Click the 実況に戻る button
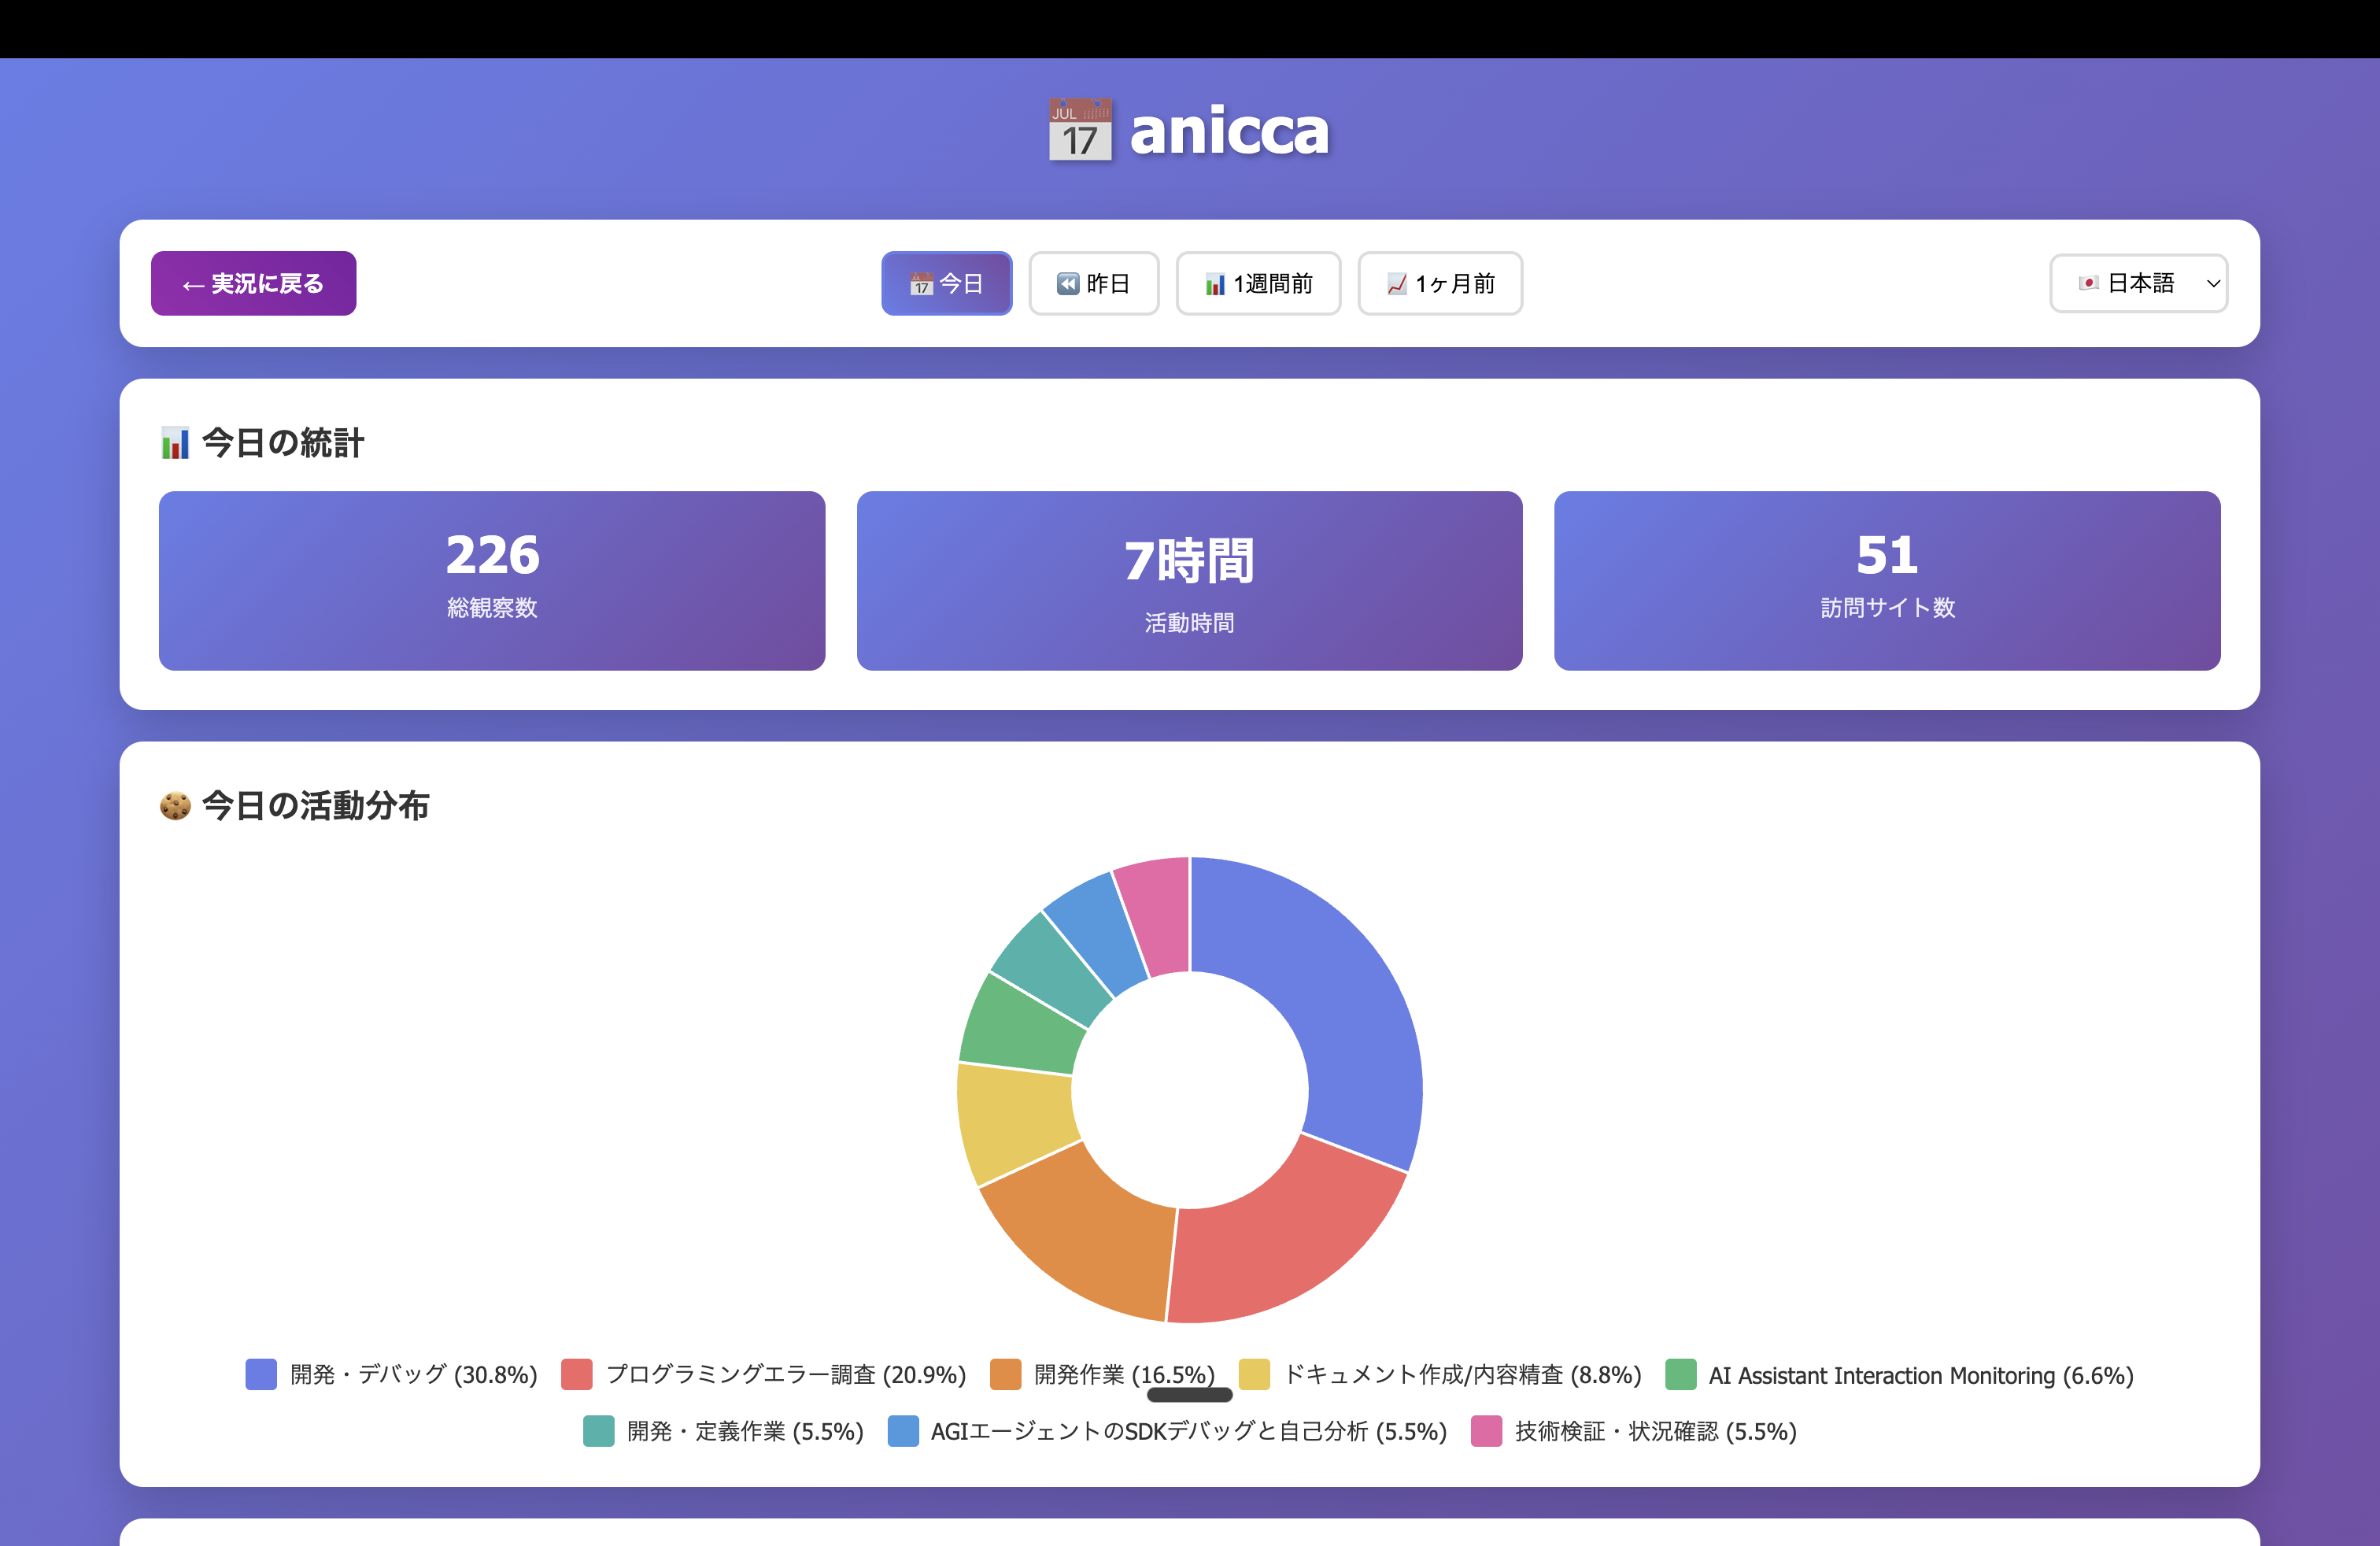The height and width of the screenshot is (1546, 2380). coord(253,284)
